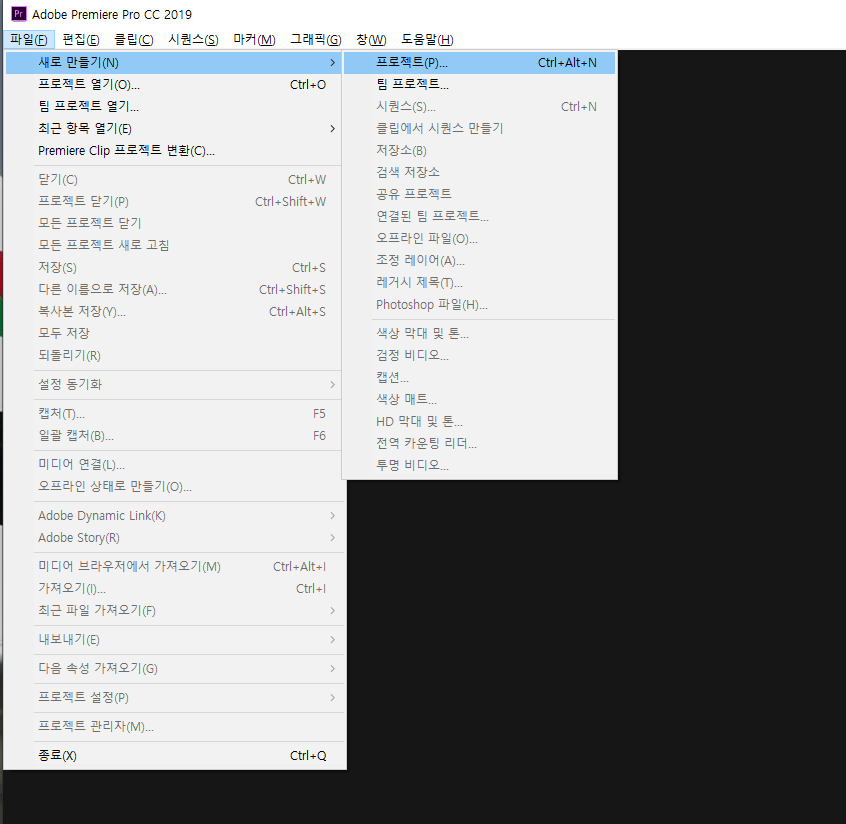
Task: Choose 캡처(T)... entry
Action: (173, 414)
